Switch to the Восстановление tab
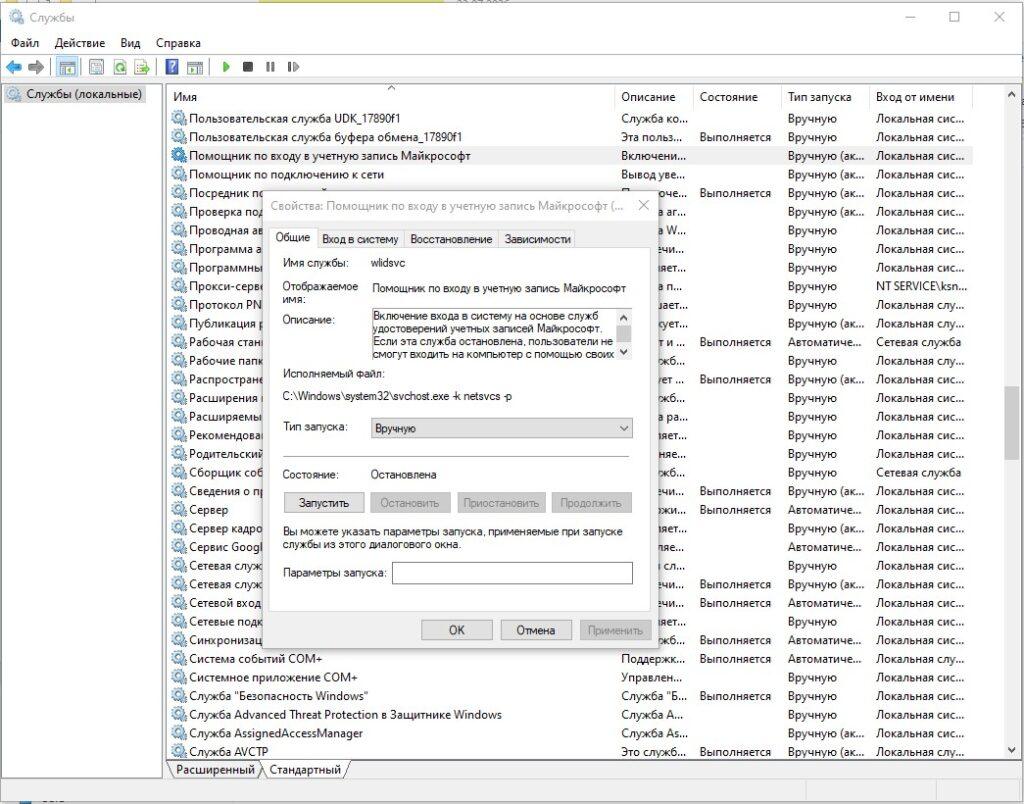This screenshot has height=804, width=1024. click(451, 239)
